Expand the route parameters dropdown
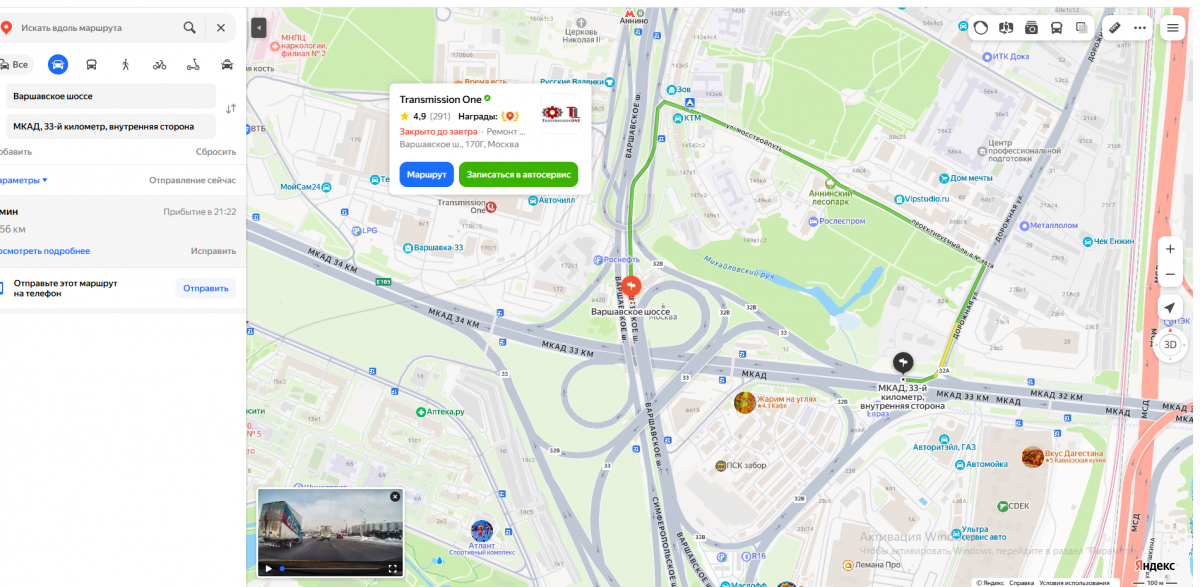This screenshot has width=1200, height=587. tap(24, 180)
